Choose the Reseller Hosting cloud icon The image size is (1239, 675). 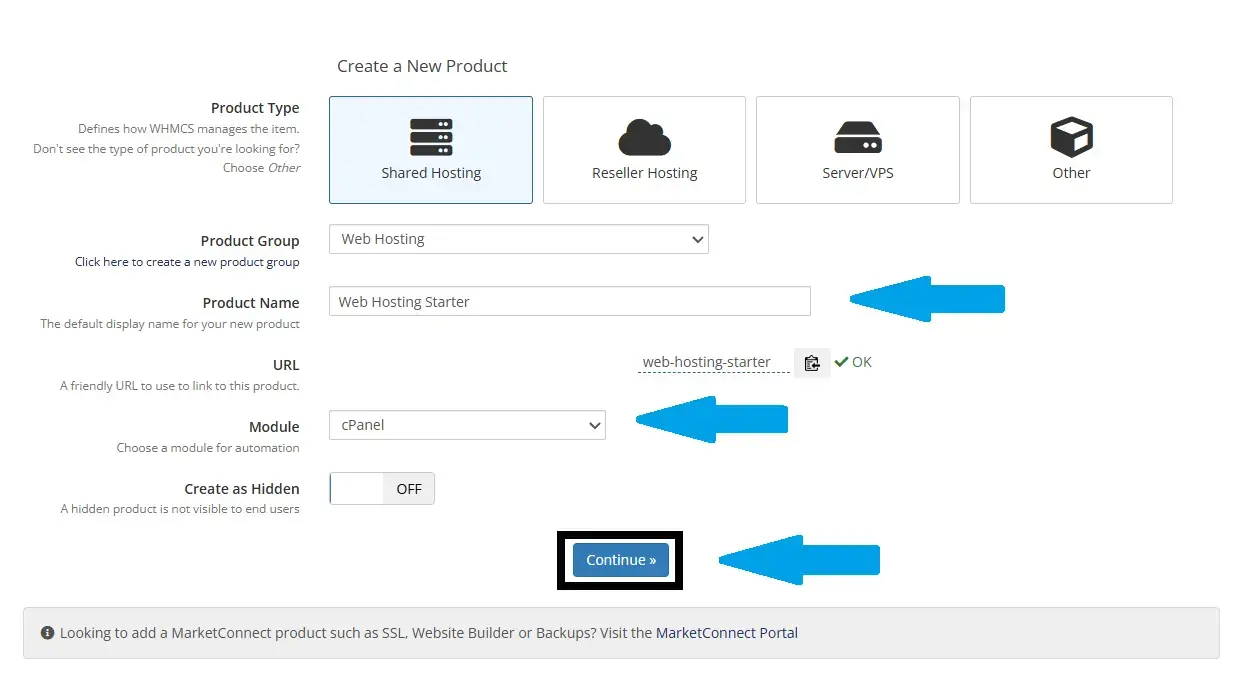644,137
